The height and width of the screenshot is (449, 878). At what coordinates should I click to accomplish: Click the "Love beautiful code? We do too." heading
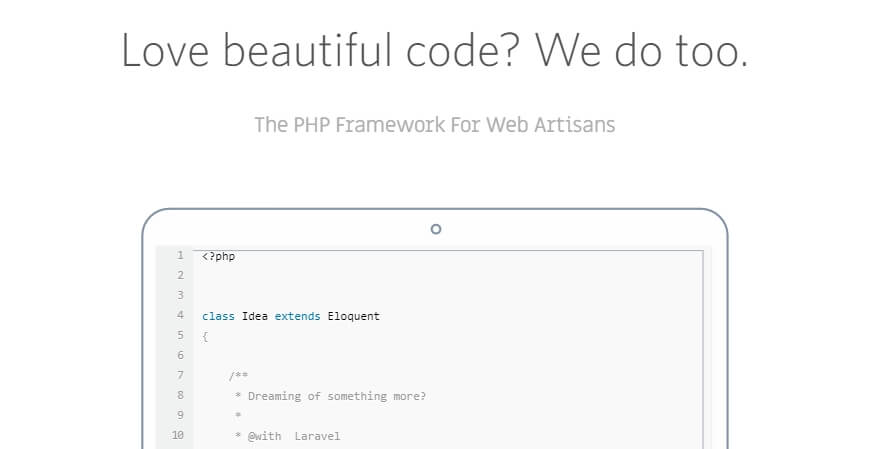pos(435,50)
